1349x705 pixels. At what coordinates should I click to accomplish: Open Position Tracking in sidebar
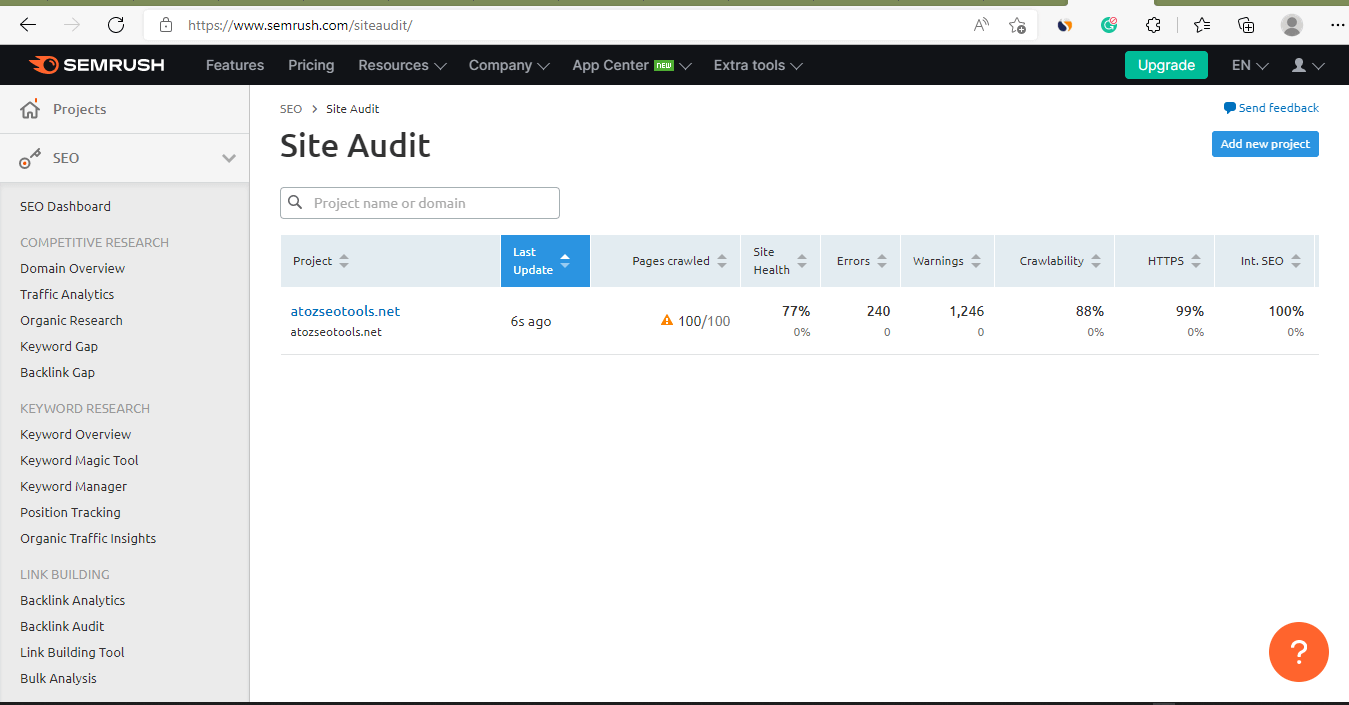click(70, 512)
